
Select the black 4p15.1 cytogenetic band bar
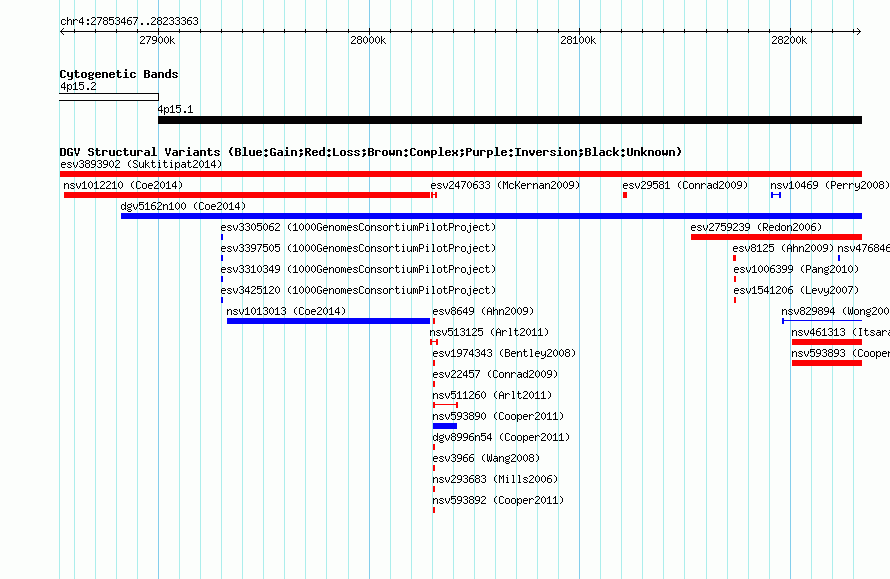point(510,120)
